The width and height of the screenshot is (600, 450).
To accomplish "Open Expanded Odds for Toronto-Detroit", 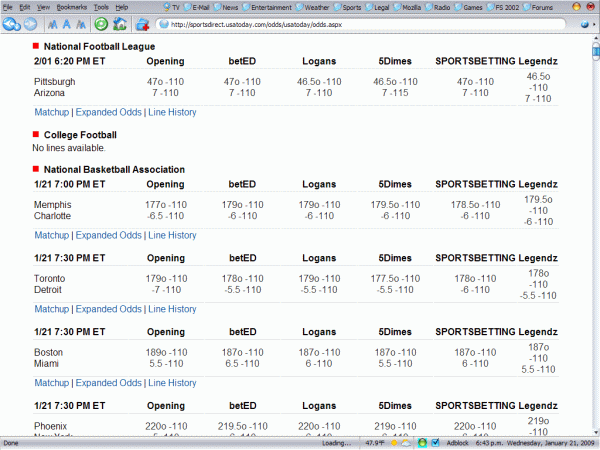I will [109, 309].
